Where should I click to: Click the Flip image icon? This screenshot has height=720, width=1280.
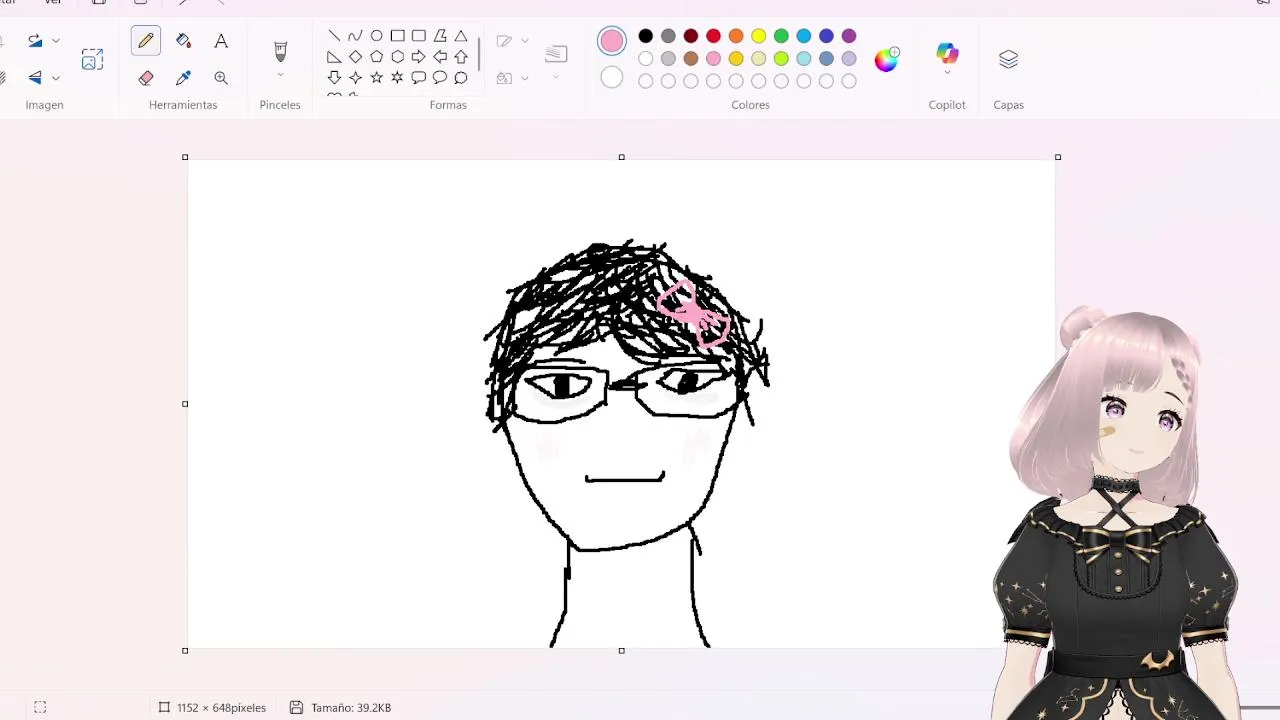coord(35,78)
